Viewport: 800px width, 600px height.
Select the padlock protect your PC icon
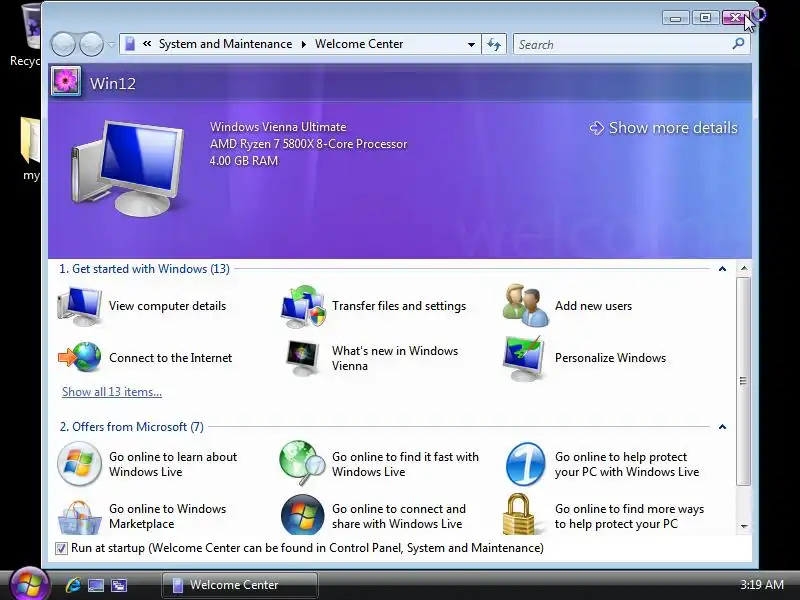(518, 514)
